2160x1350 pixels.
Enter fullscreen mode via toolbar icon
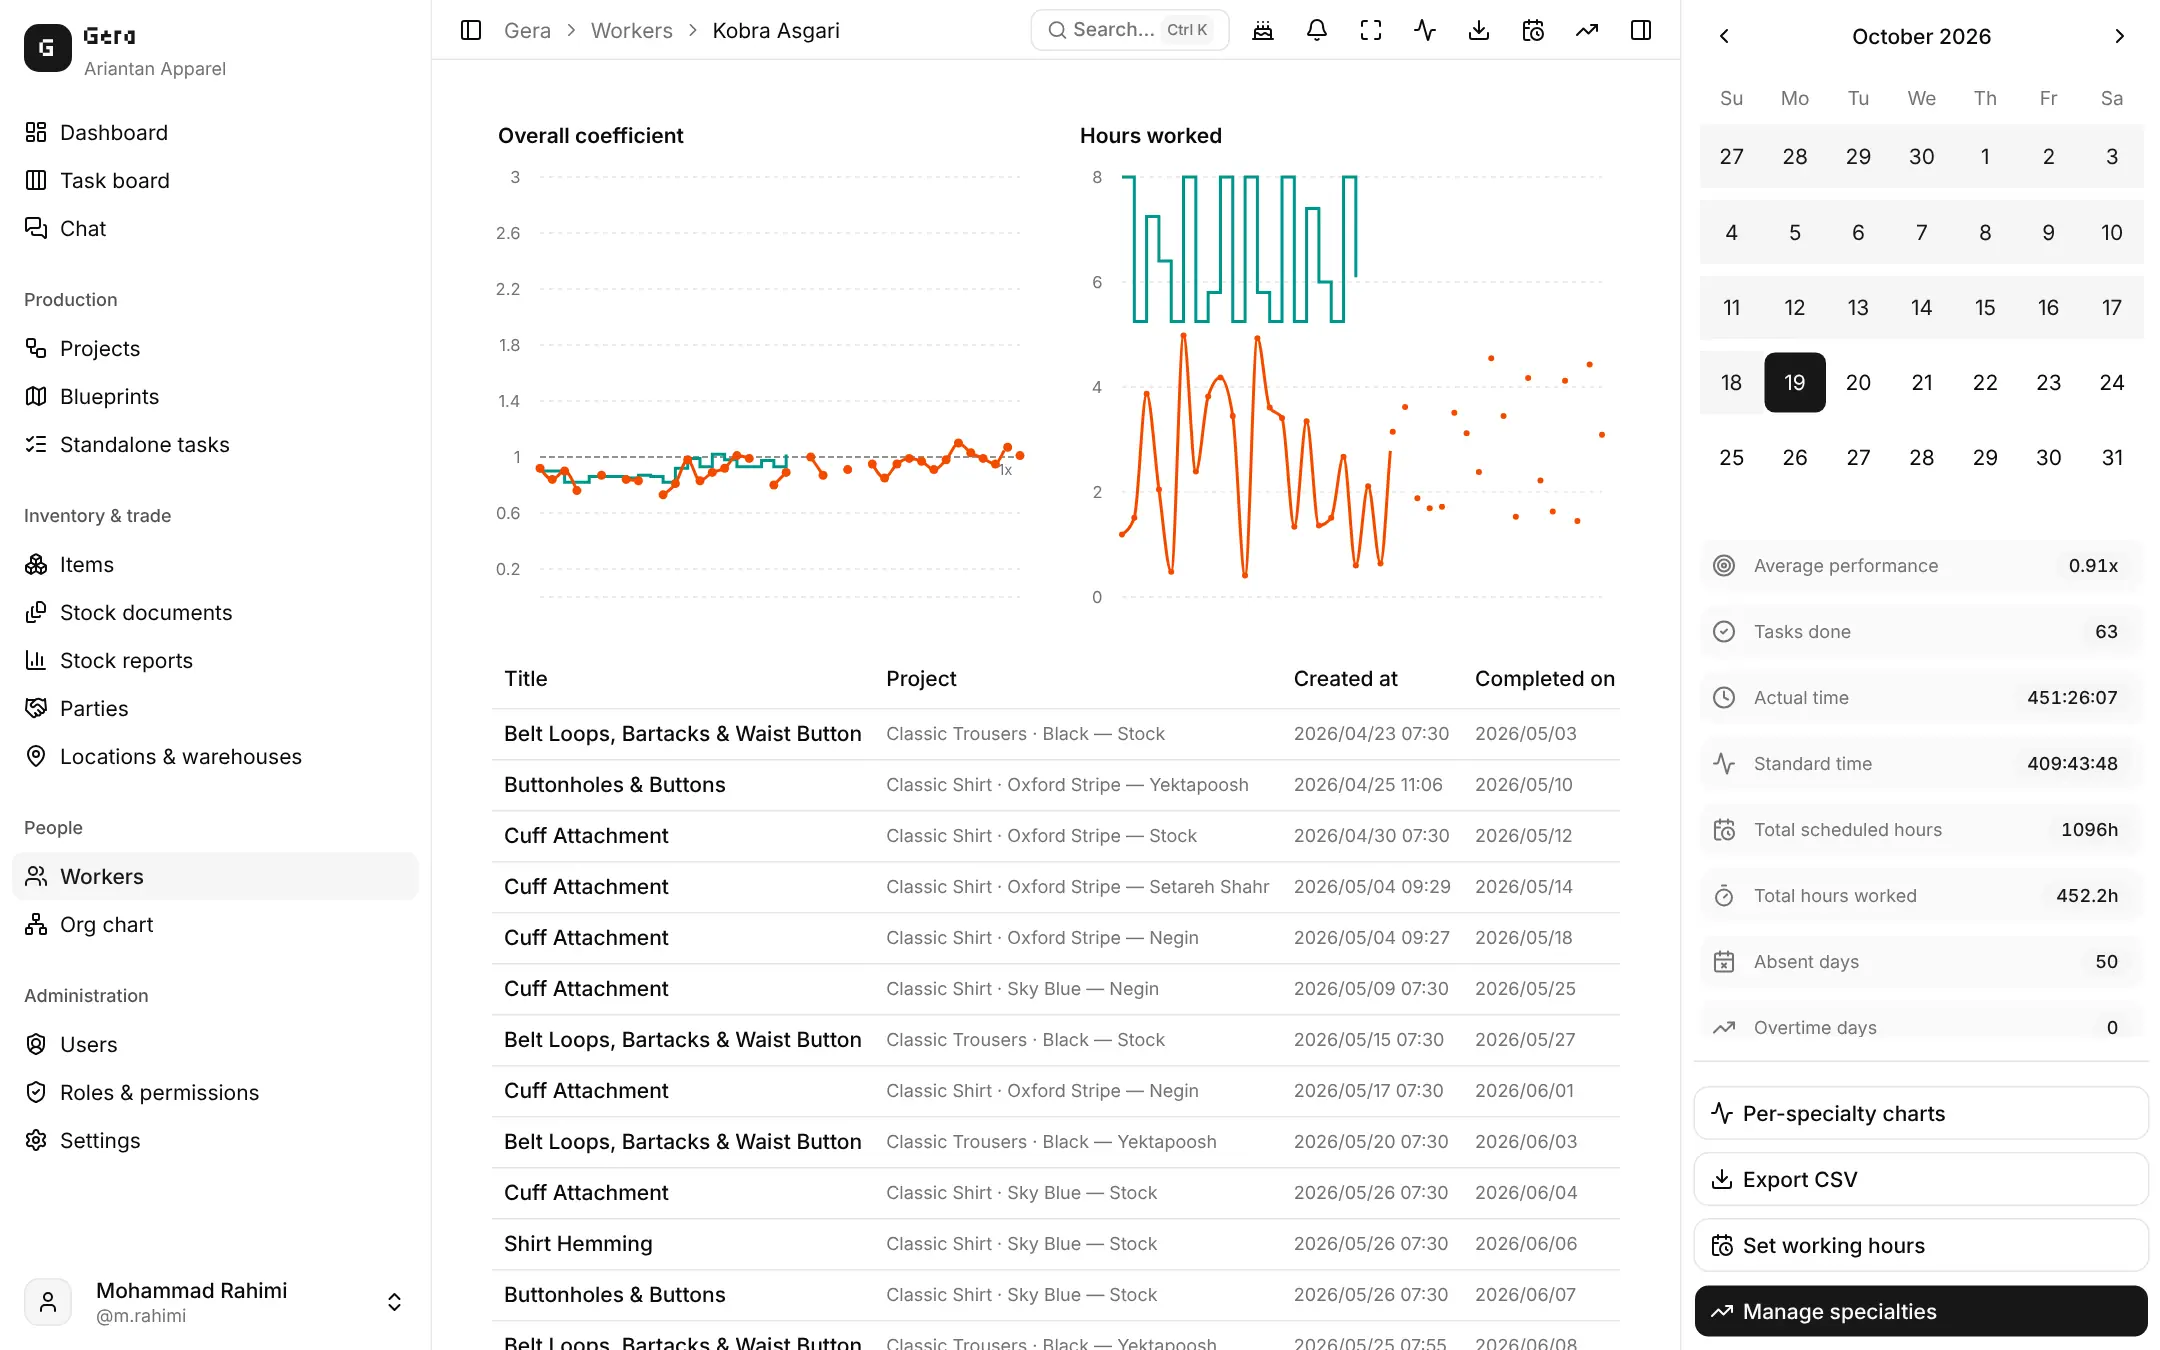point(1371,30)
